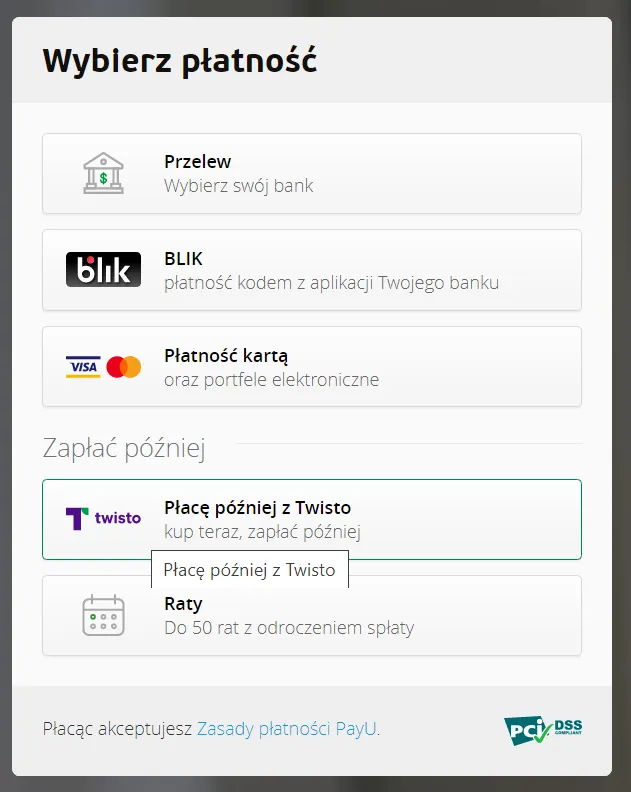The height and width of the screenshot is (792, 631).
Task: Click the bank building icon
Action: (x=103, y=173)
